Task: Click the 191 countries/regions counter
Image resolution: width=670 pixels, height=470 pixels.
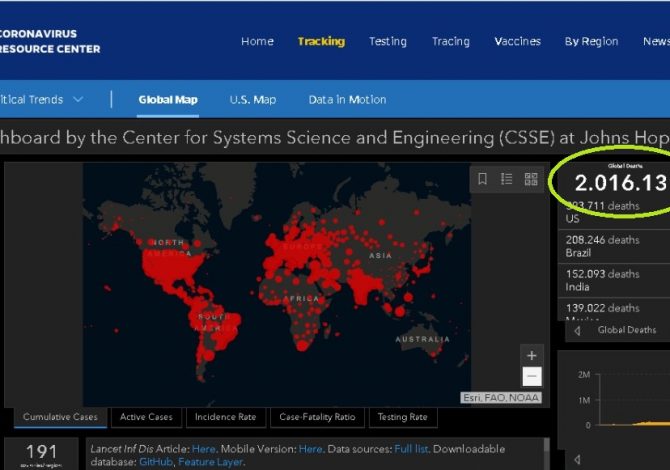Action: 41,454
